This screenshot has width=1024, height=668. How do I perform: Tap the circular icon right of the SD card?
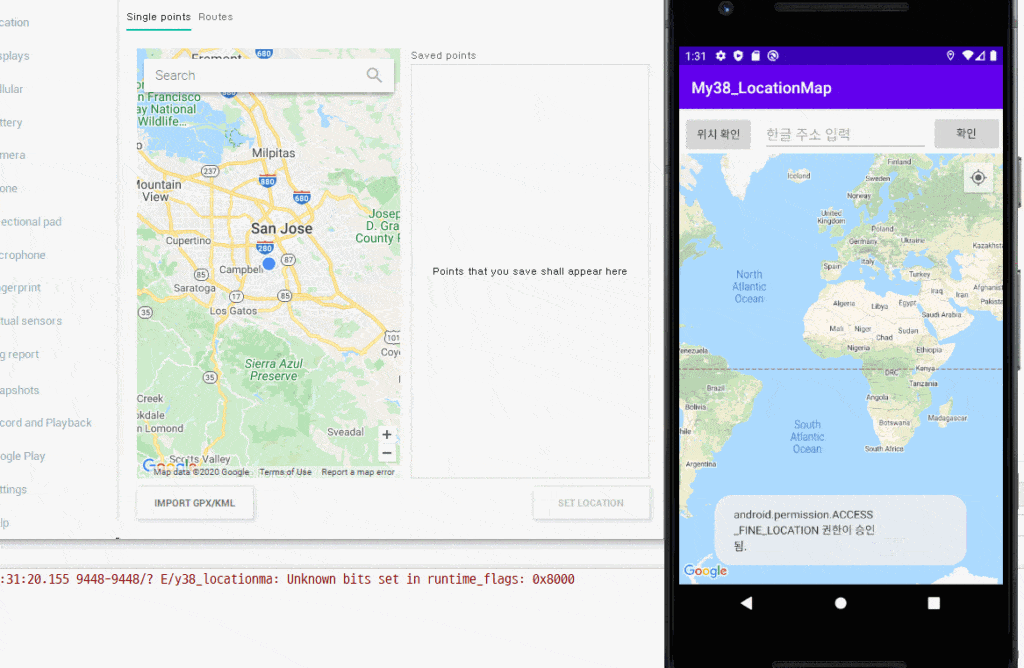coord(773,56)
